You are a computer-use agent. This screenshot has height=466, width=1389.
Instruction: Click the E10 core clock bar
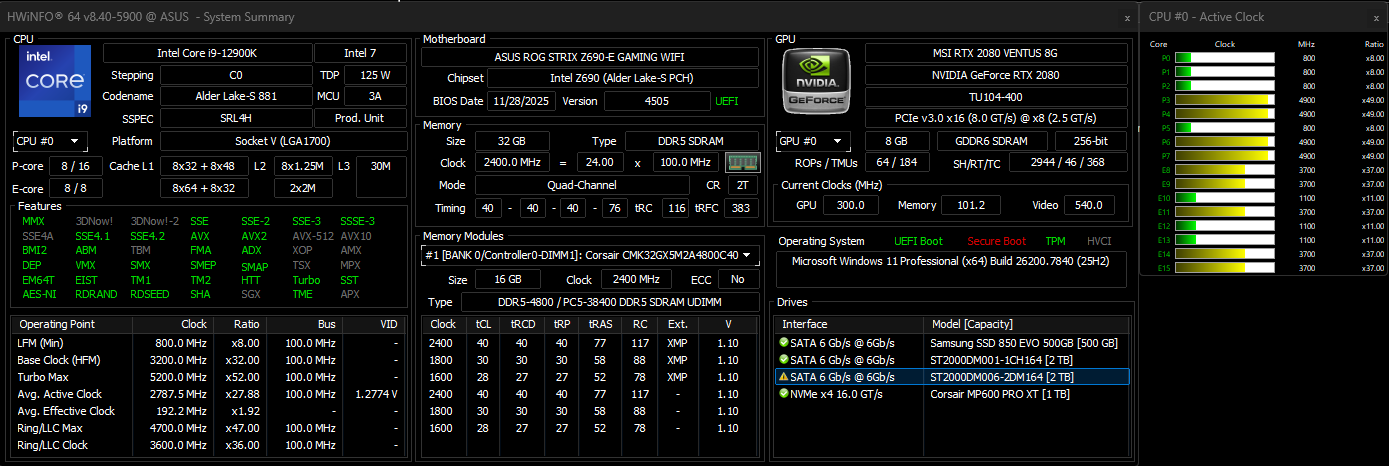pyautogui.click(x=1224, y=198)
